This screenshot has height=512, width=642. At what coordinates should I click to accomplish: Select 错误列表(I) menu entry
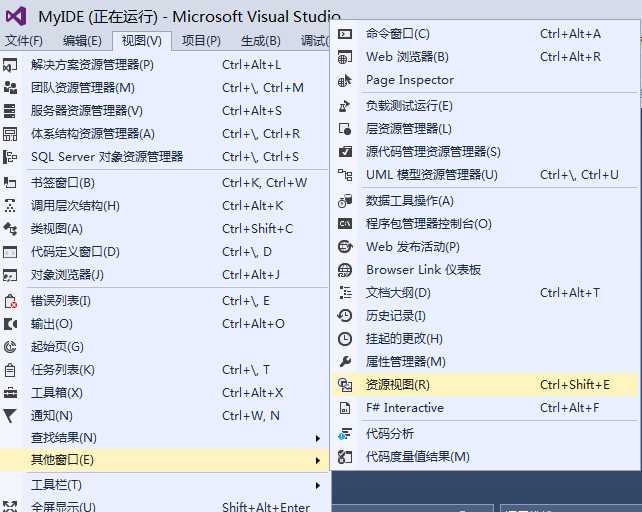click(164, 301)
